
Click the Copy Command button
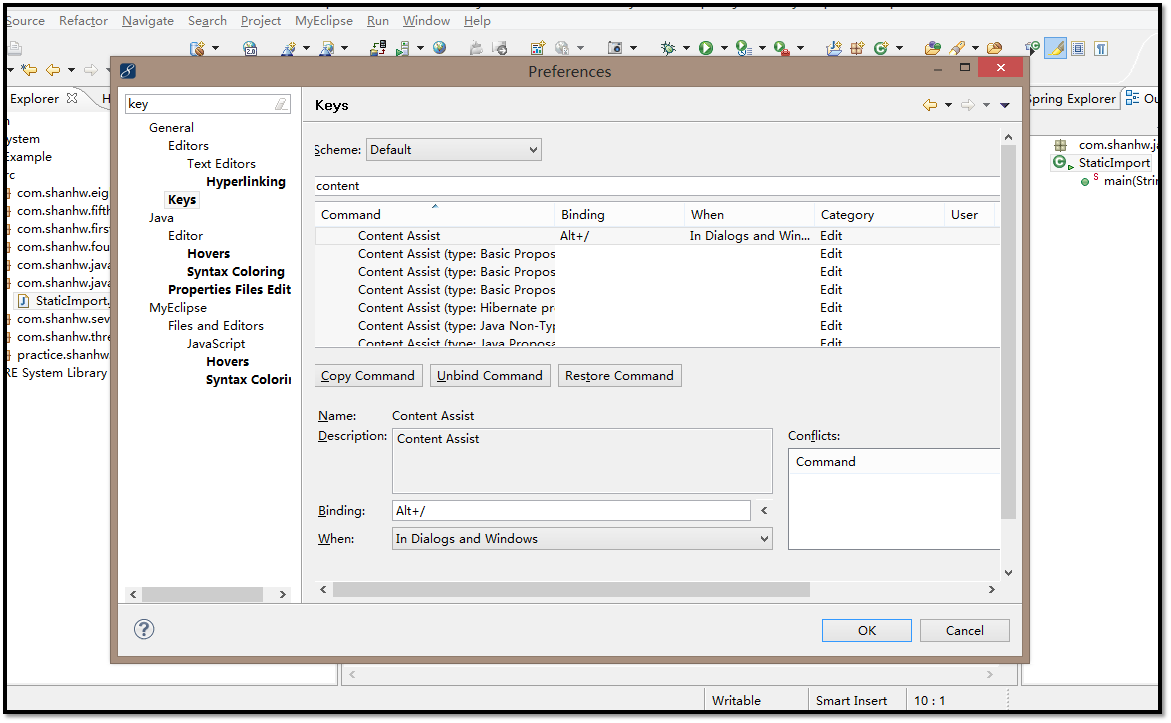point(367,376)
